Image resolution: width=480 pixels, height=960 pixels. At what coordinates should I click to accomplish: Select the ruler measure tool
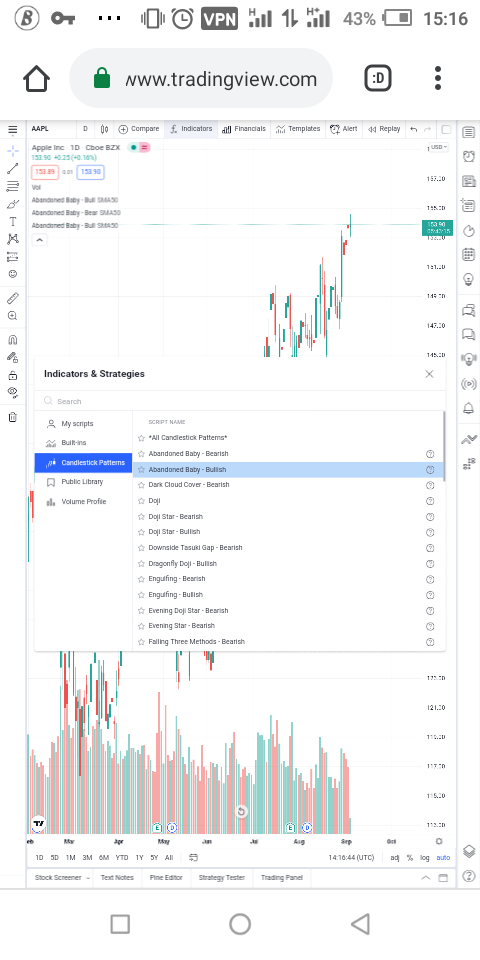(12, 298)
